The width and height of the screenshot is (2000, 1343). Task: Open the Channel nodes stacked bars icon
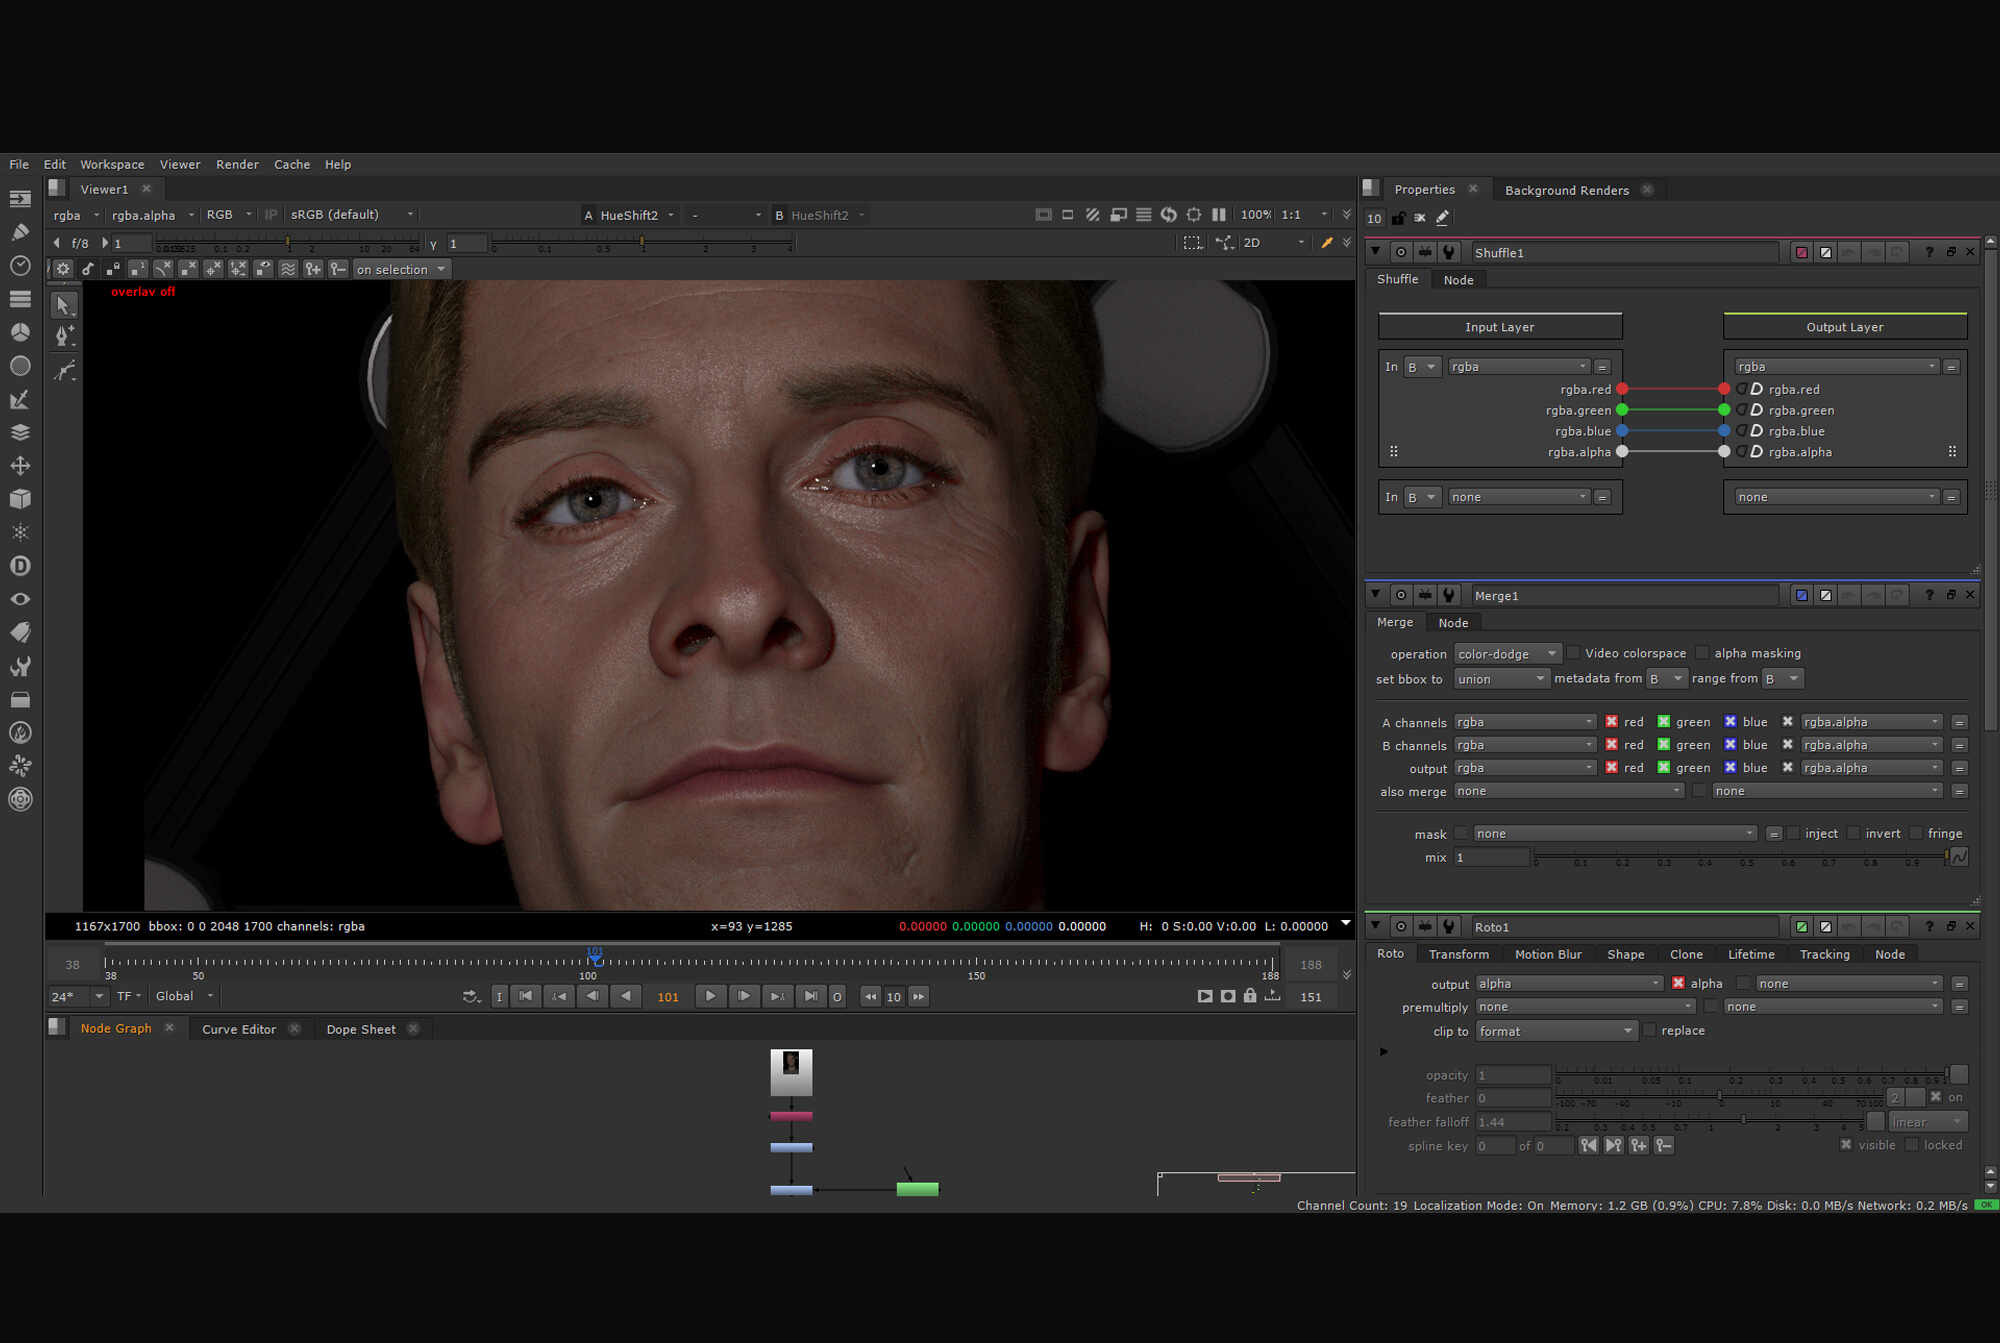[x=20, y=299]
